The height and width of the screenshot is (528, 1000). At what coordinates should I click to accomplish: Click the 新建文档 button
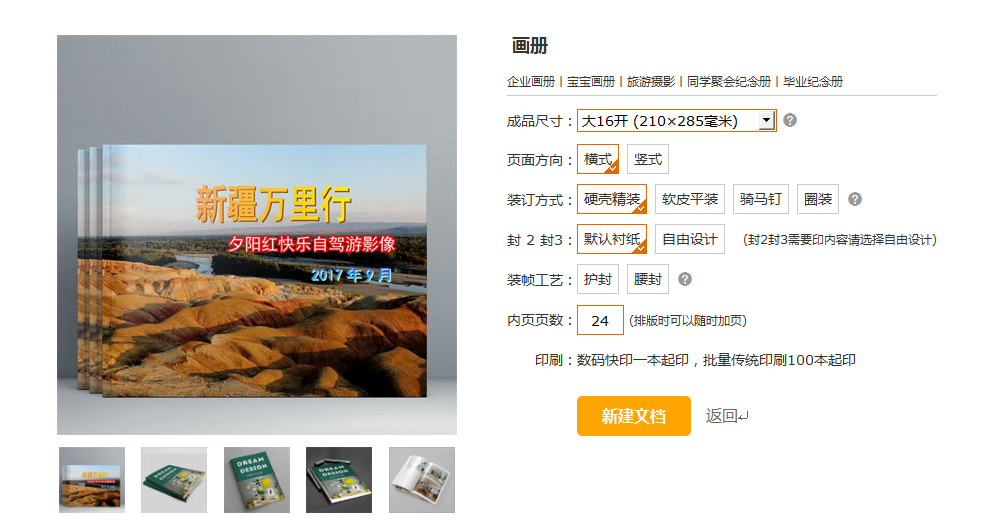[634, 416]
